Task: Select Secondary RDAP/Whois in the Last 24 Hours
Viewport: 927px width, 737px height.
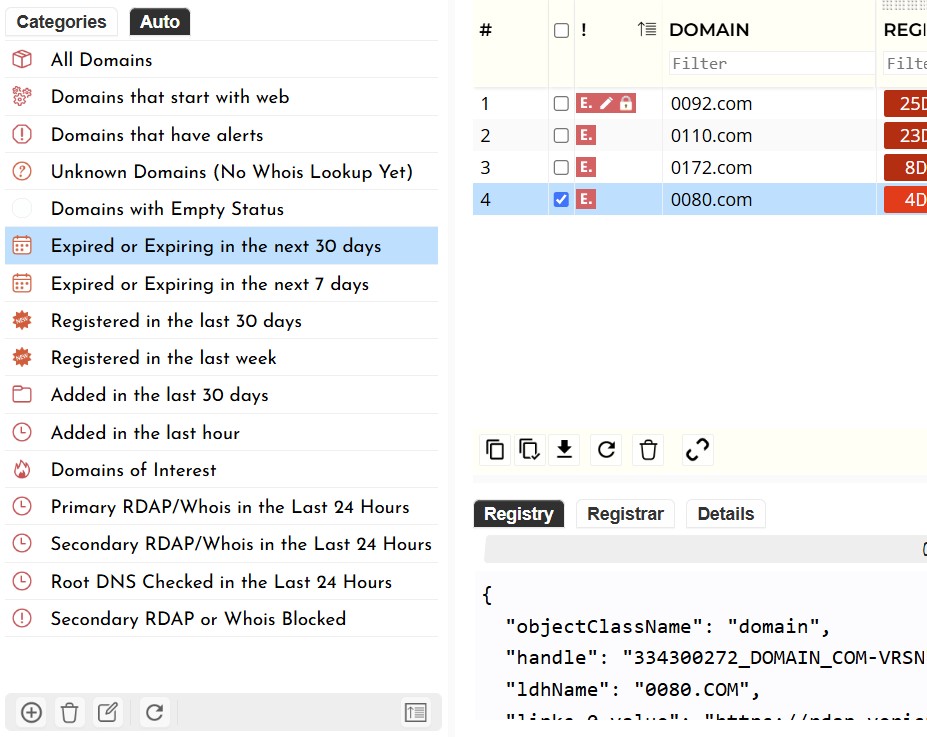Action: [221, 544]
